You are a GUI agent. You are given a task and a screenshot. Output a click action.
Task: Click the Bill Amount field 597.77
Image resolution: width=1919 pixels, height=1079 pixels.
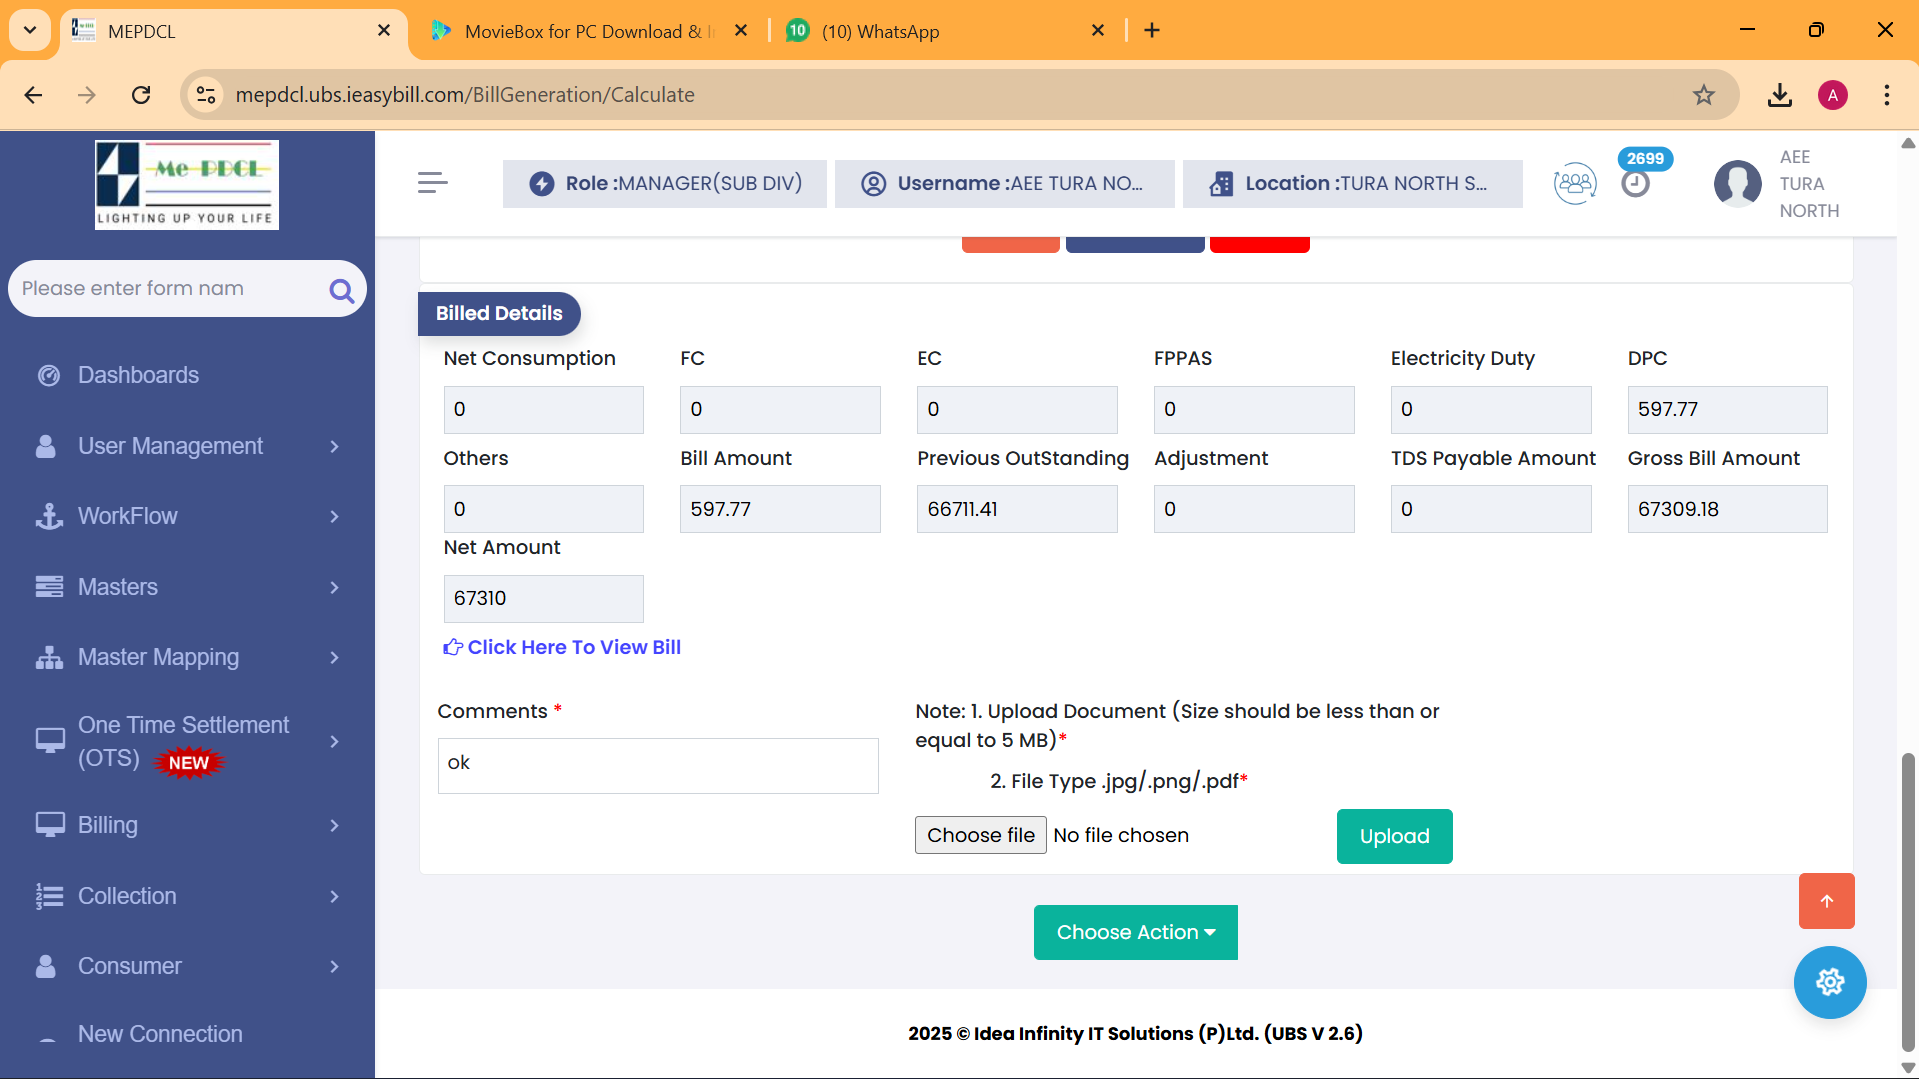point(780,509)
